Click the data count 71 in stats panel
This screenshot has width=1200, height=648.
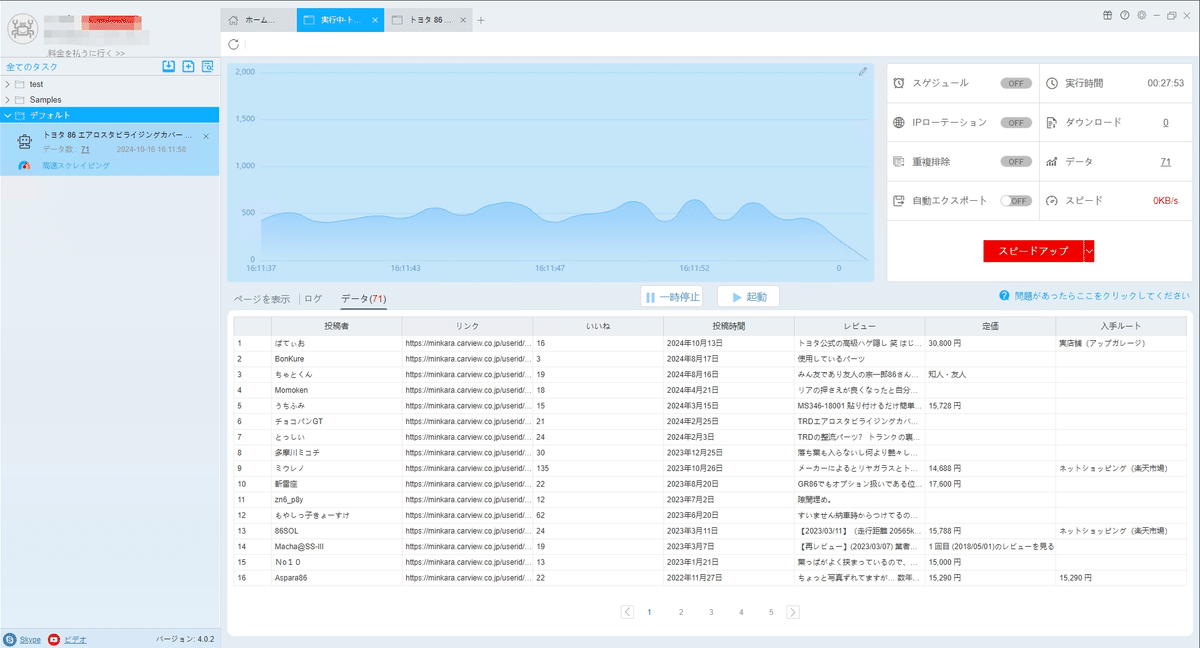(1165, 161)
